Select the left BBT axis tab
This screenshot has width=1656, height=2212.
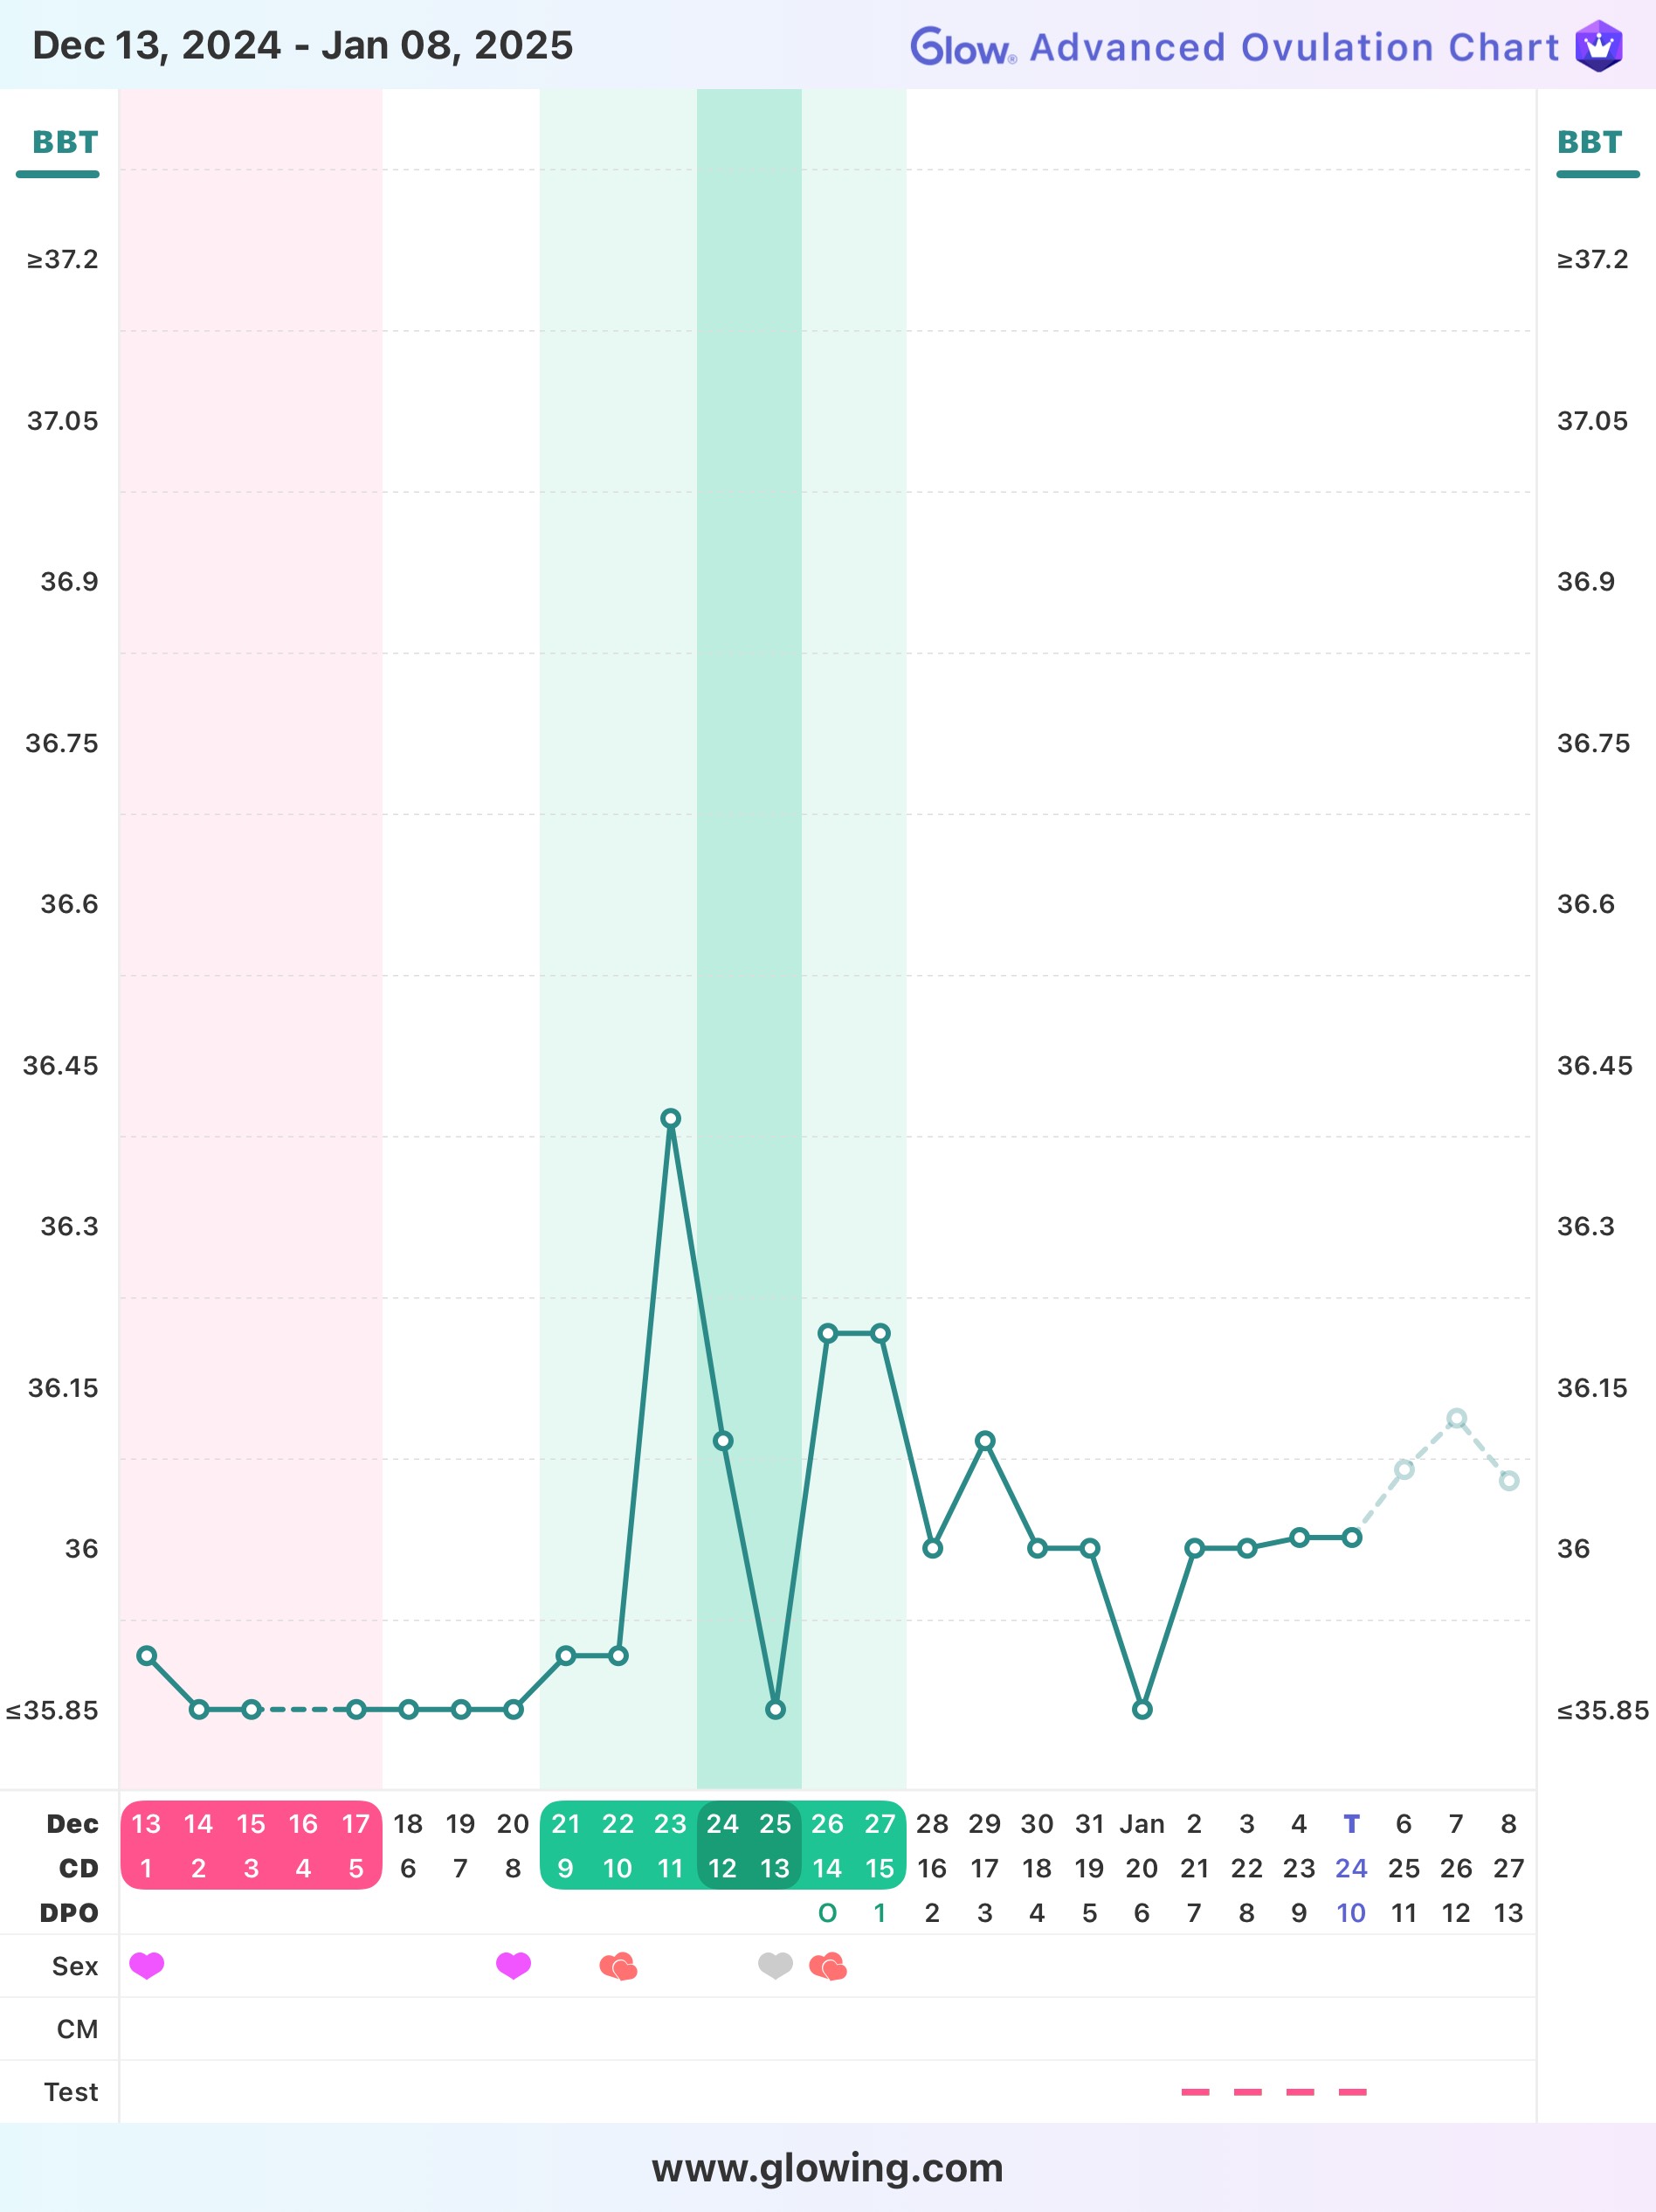[64, 142]
